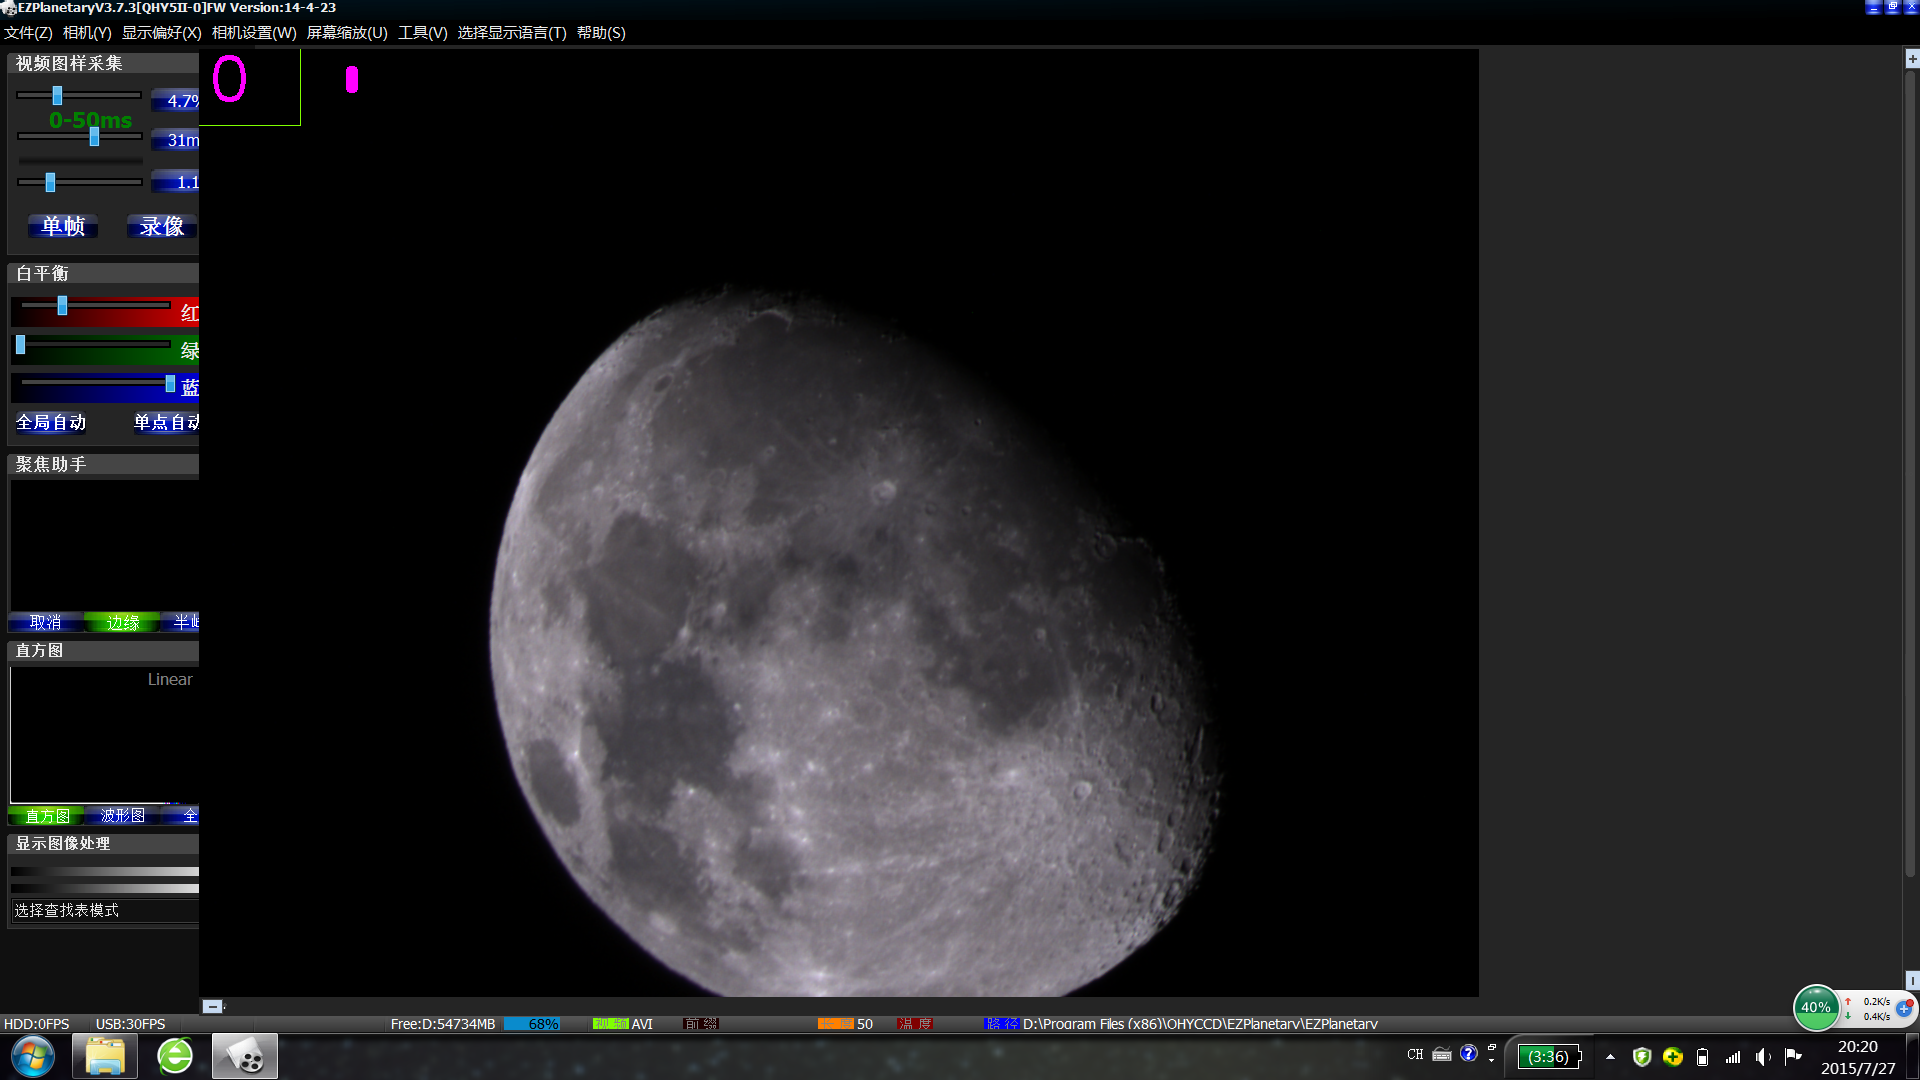Open the 选择显示语言(T) language menu
This screenshot has width=1920, height=1080.
click(511, 33)
